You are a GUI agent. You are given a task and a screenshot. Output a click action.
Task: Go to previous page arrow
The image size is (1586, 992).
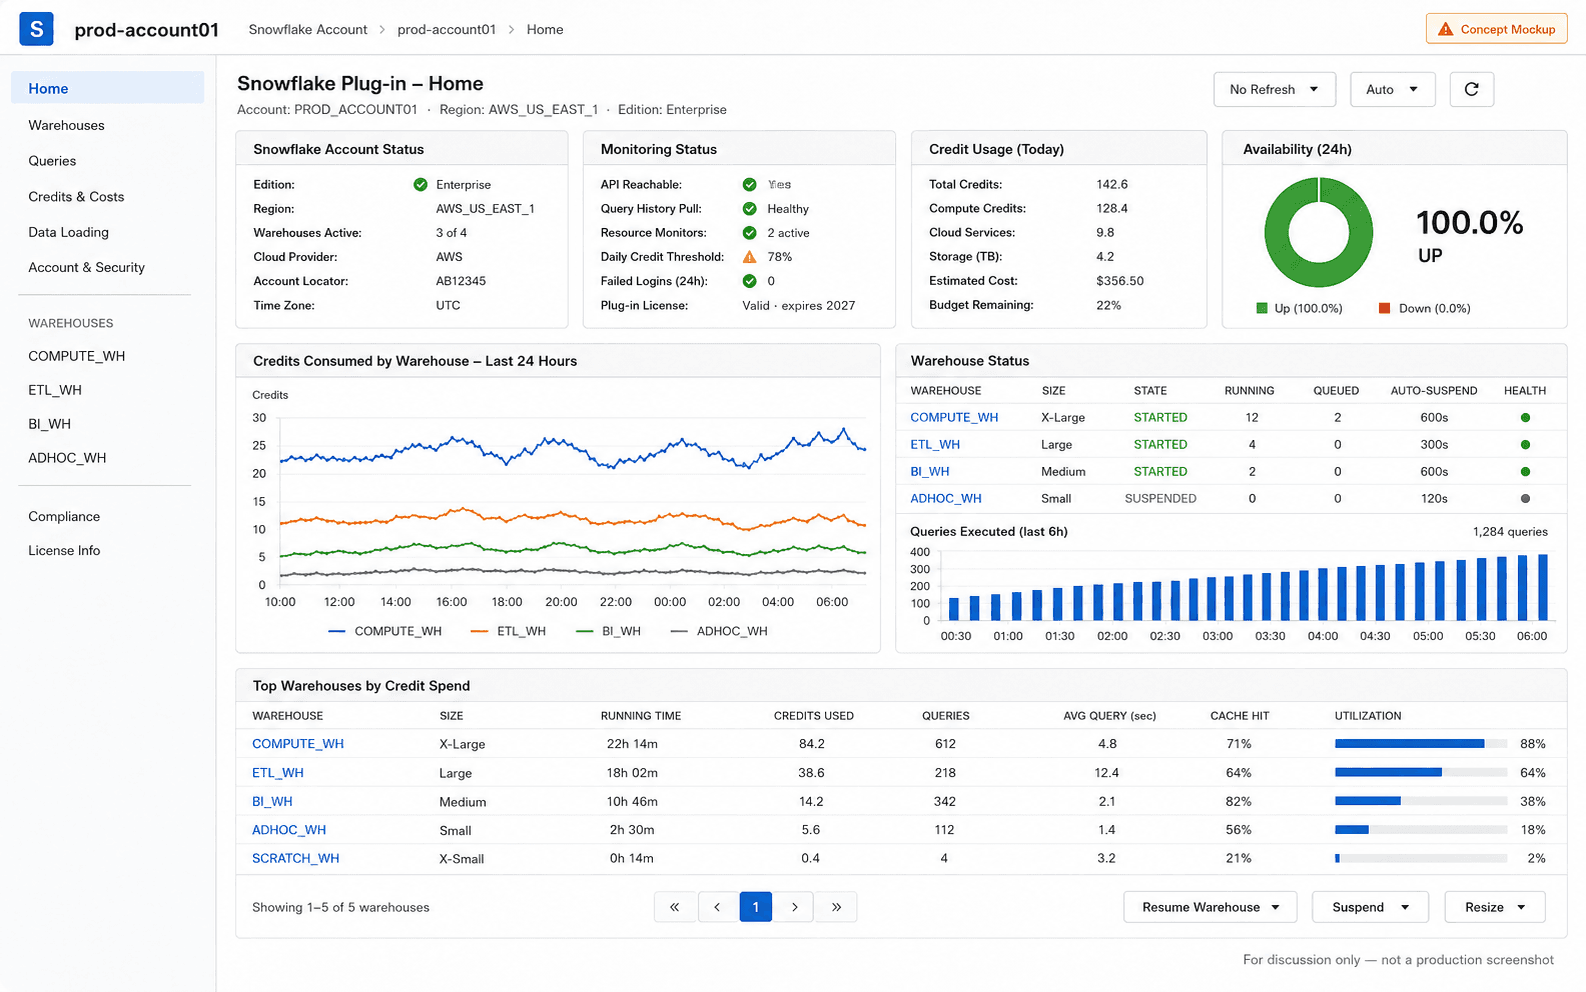point(716,907)
